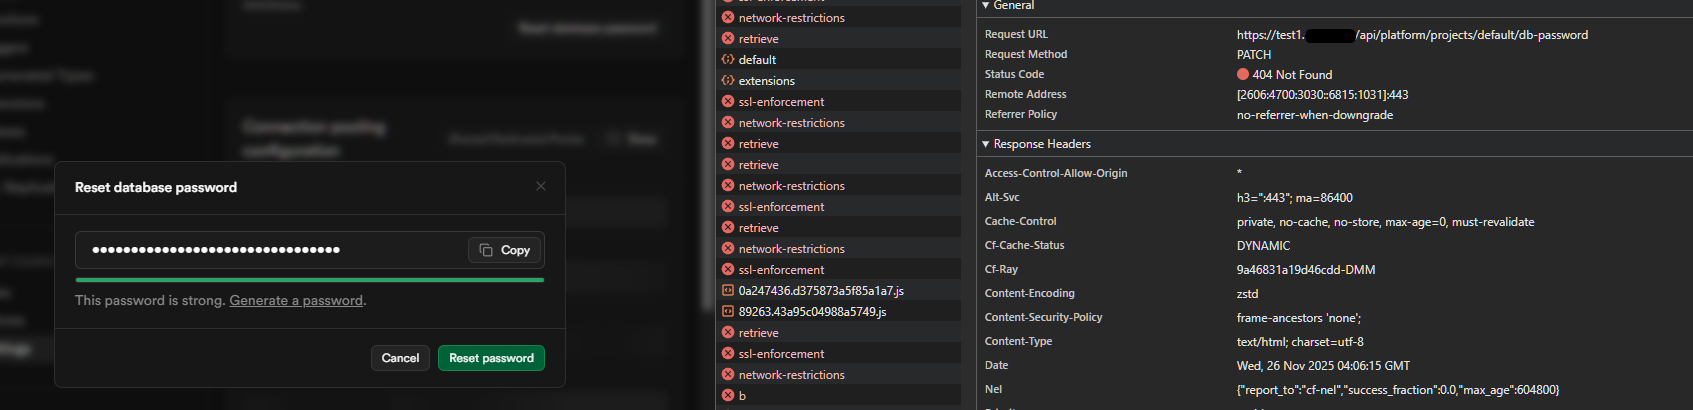Screen dimensions: 1693x410
Task: Click the red 404 Not Found status dot
Action: tap(1243, 74)
